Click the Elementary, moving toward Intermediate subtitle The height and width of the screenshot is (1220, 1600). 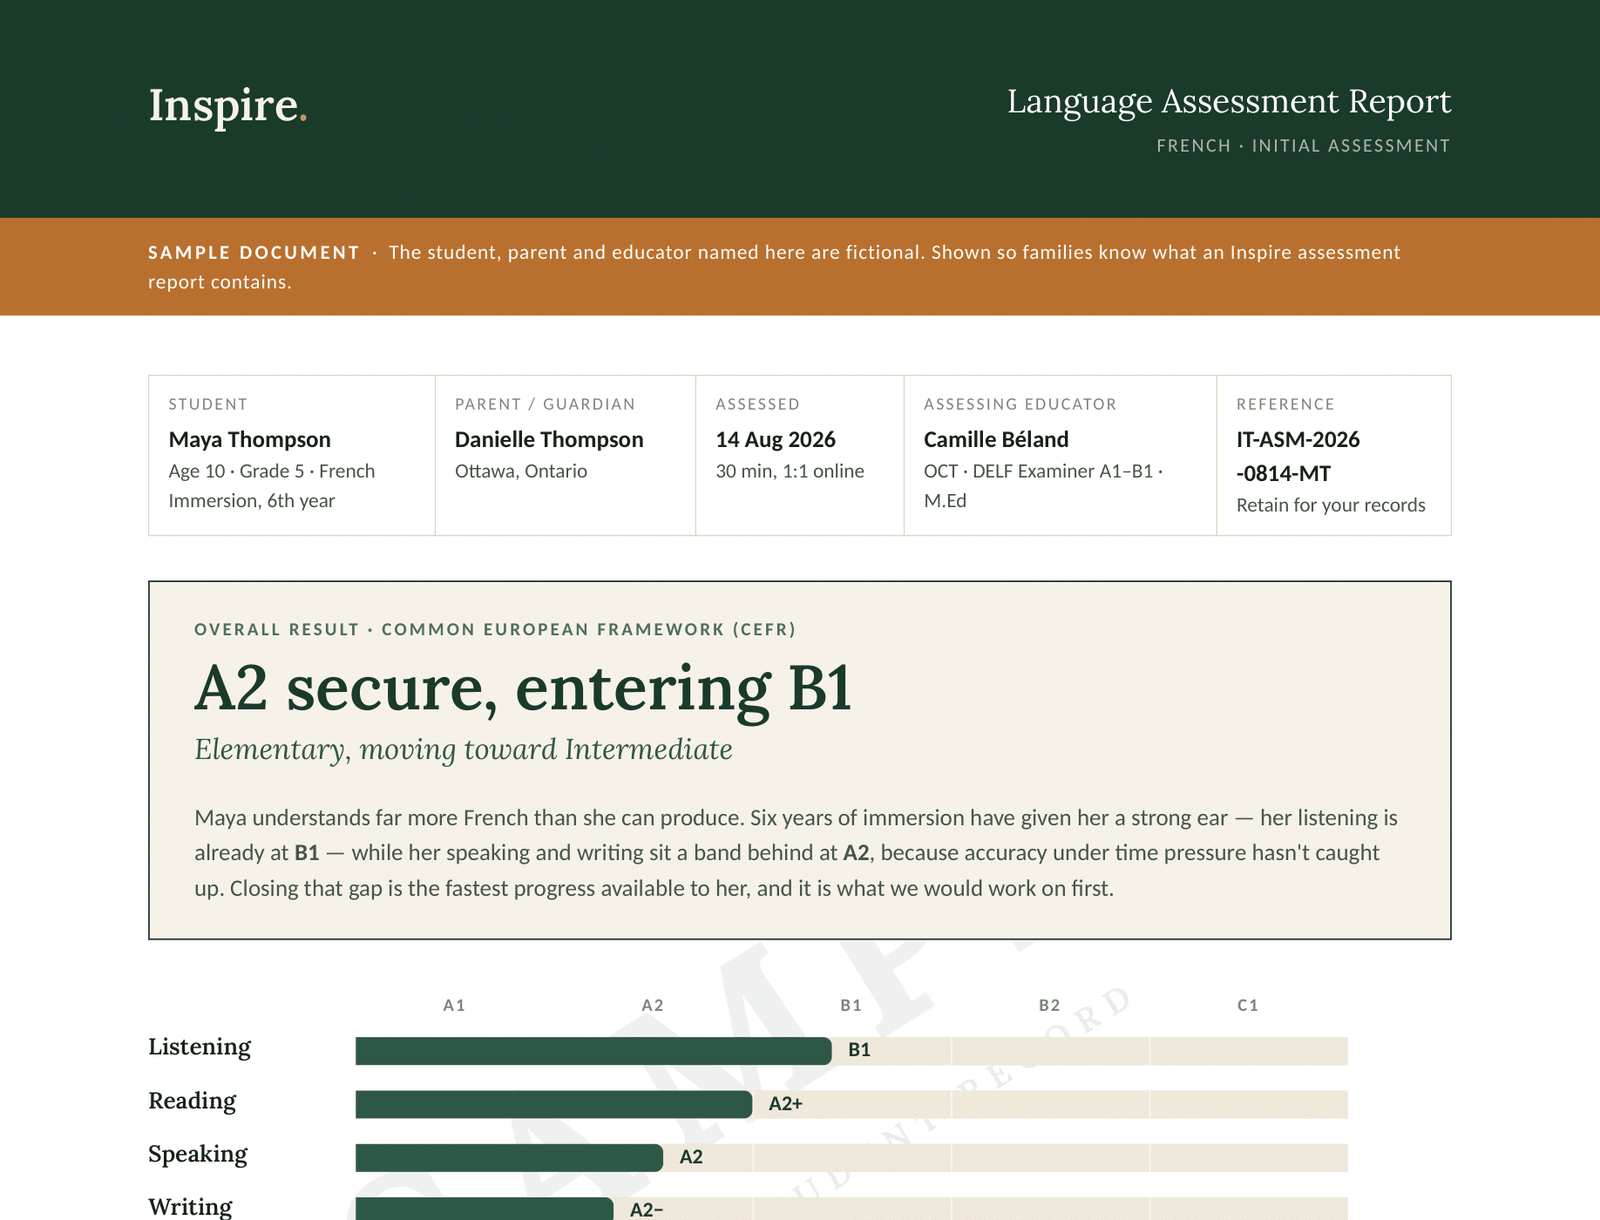point(463,750)
